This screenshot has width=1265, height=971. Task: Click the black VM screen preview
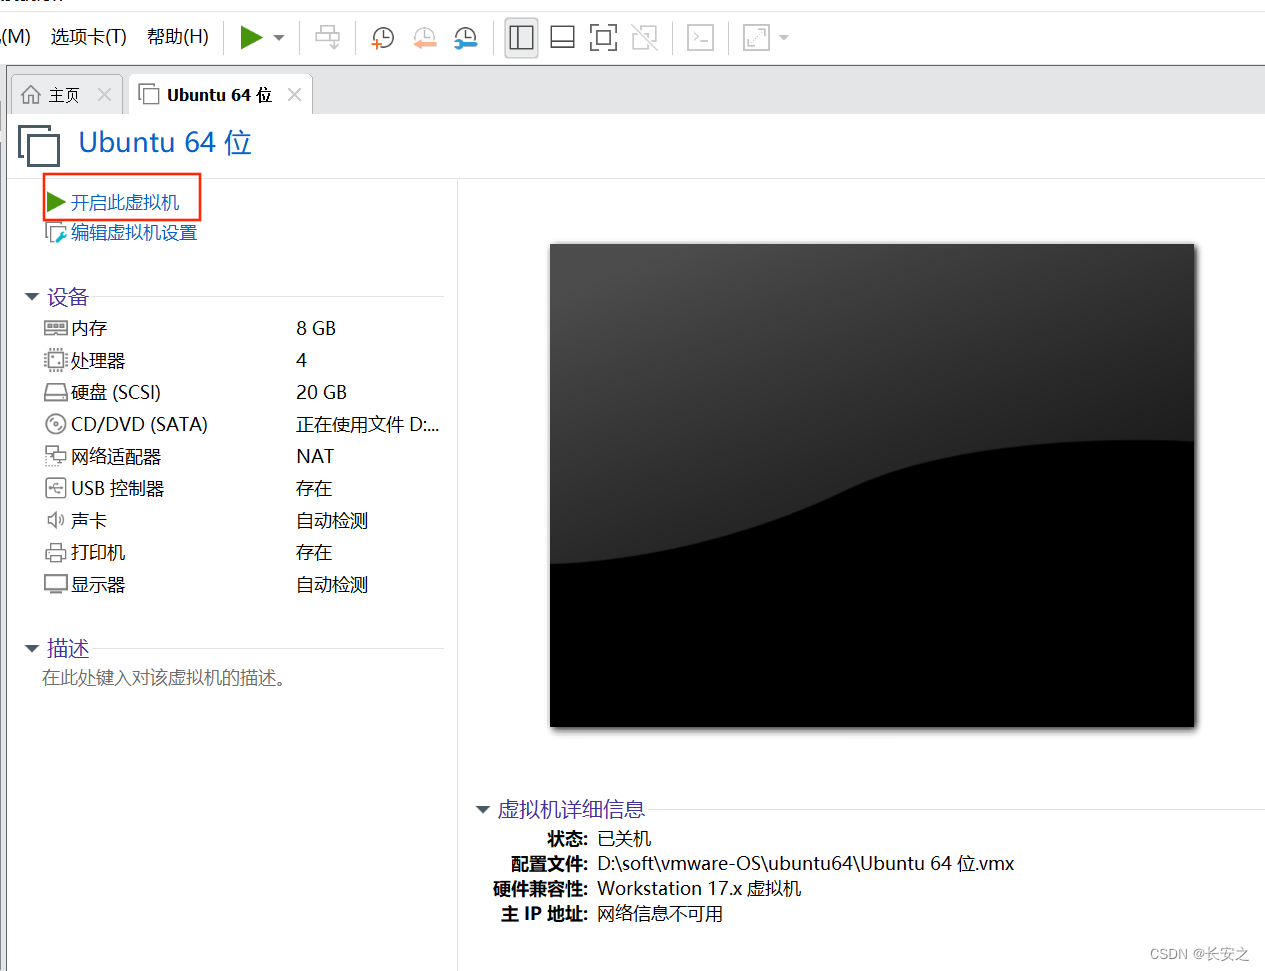click(872, 485)
